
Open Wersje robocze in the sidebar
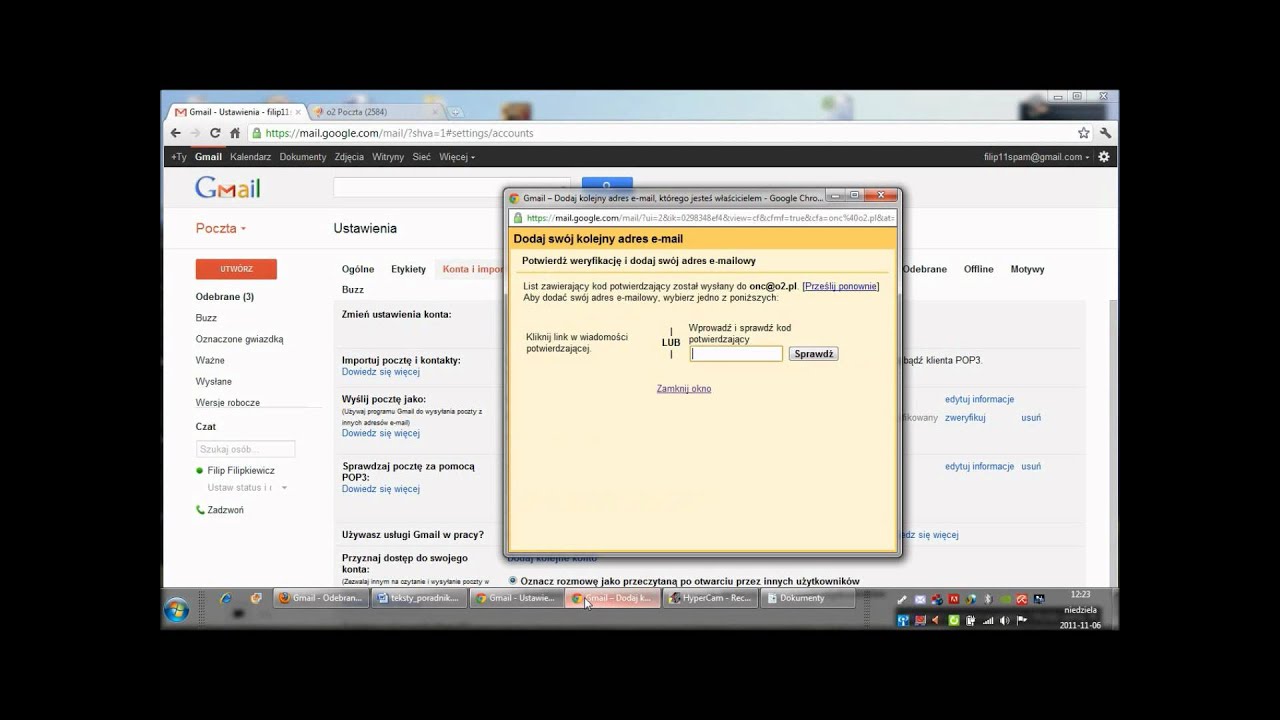[228, 402]
